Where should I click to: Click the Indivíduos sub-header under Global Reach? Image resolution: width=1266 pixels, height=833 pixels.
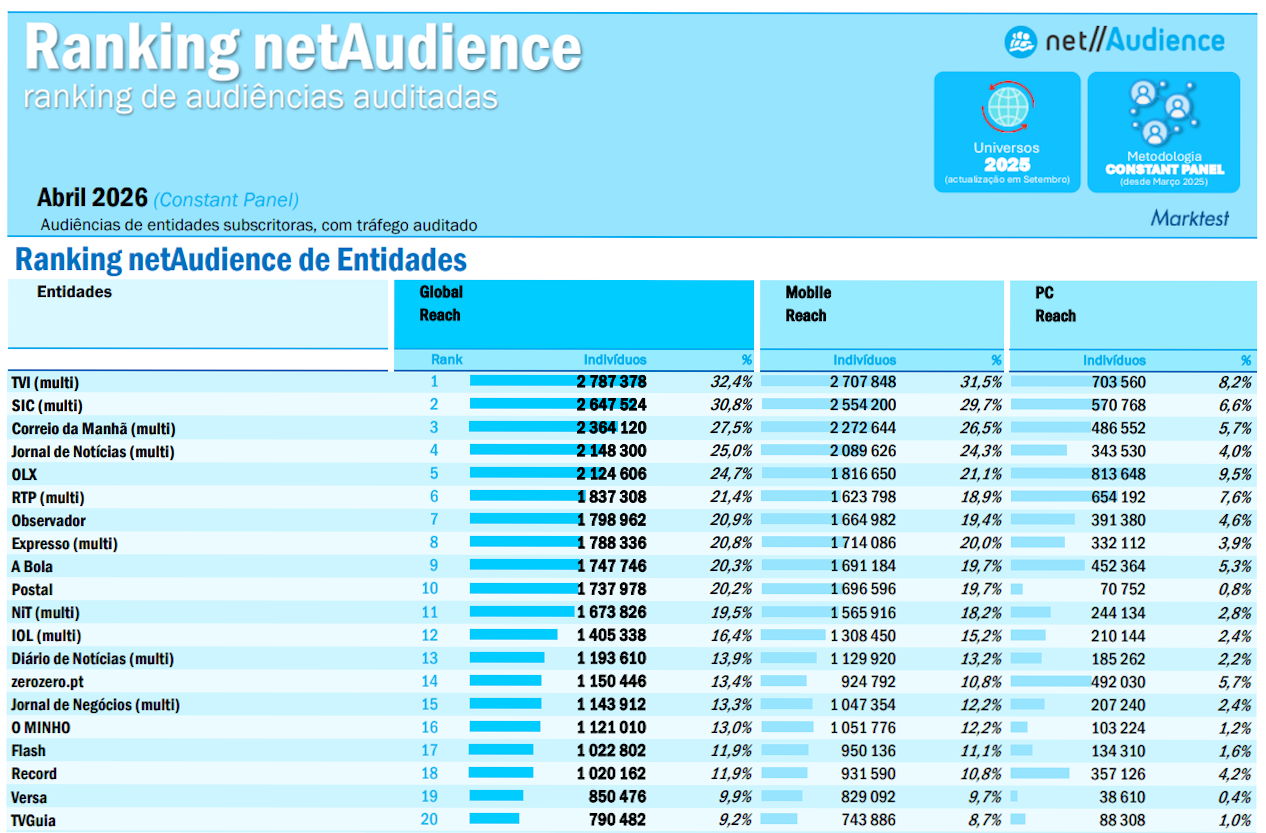[615, 360]
